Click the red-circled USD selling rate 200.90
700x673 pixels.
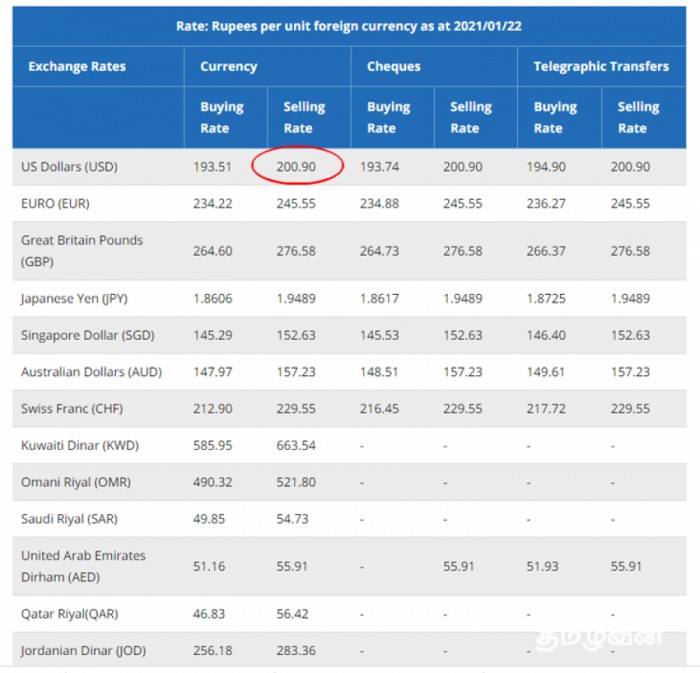click(x=297, y=167)
